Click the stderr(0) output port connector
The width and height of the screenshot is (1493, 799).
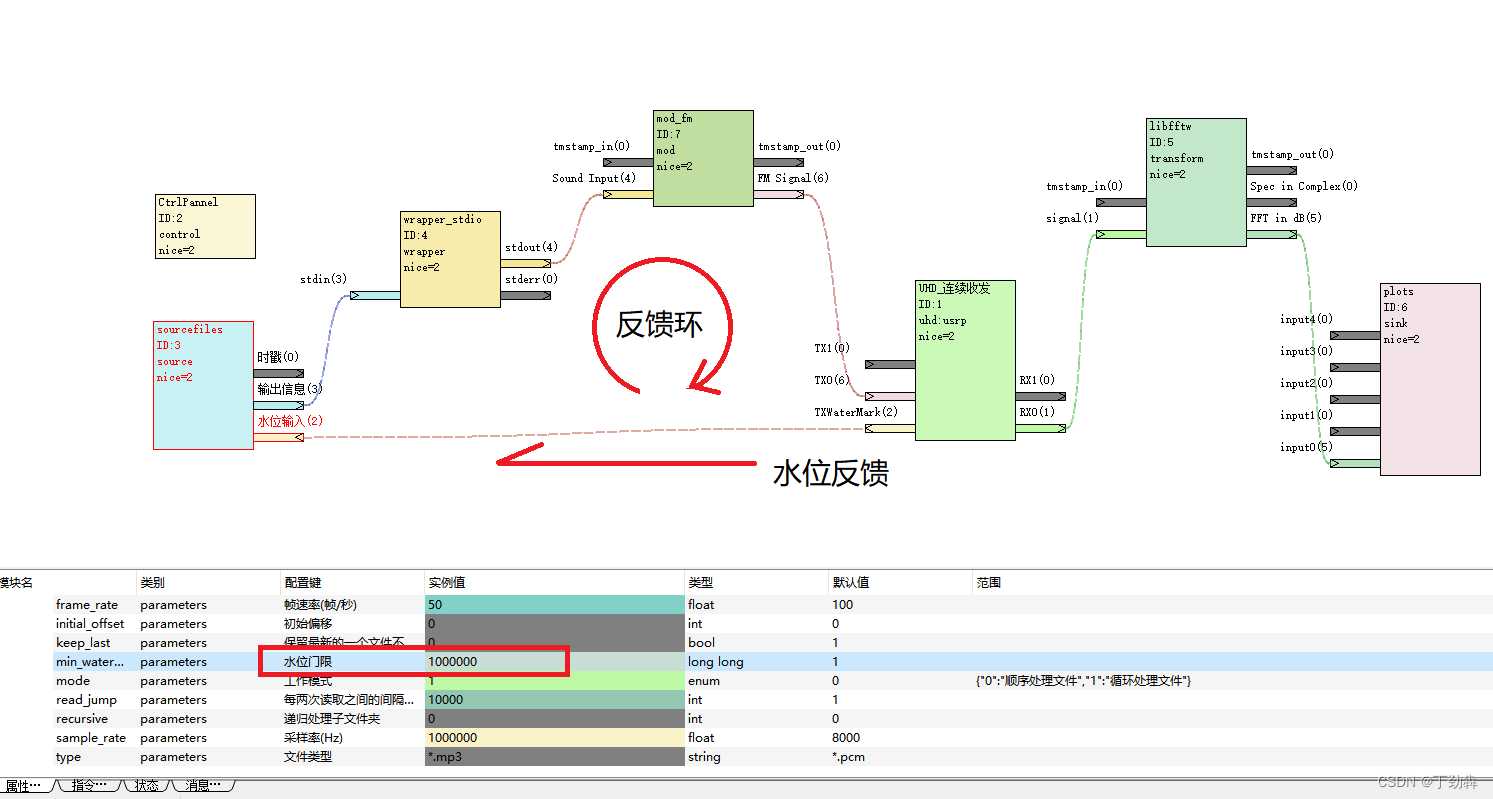(526, 295)
